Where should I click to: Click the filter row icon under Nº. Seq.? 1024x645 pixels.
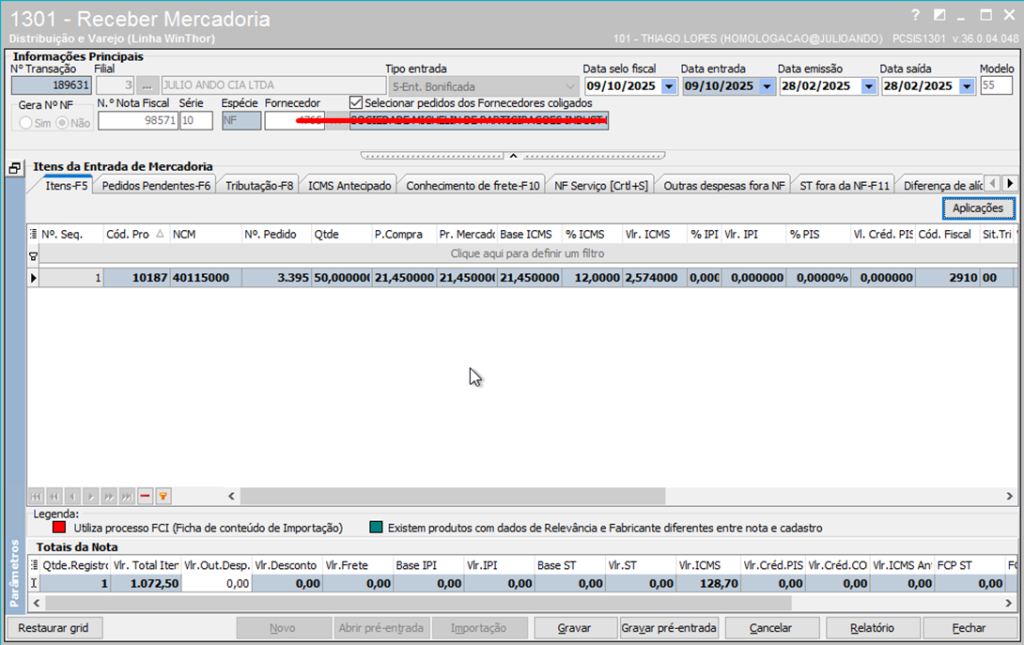click(x=33, y=255)
